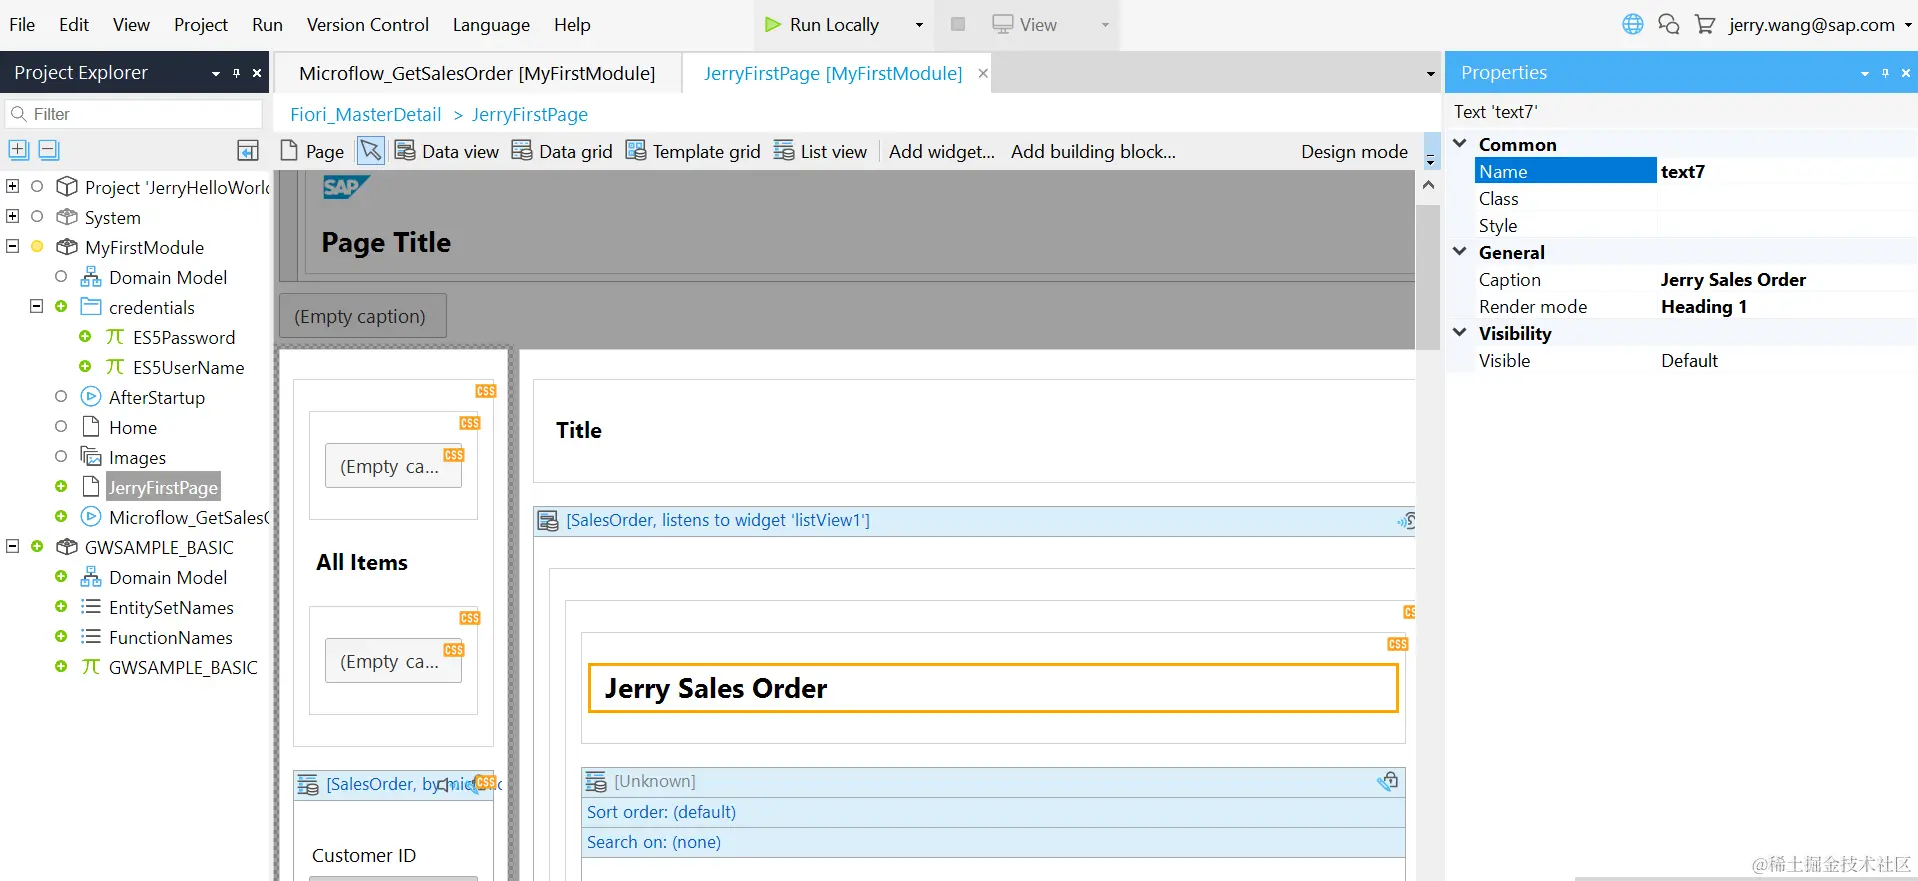Select GWSAMPLE_BASIC constant in tree
The image size is (1918, 881).
(183, 667)
